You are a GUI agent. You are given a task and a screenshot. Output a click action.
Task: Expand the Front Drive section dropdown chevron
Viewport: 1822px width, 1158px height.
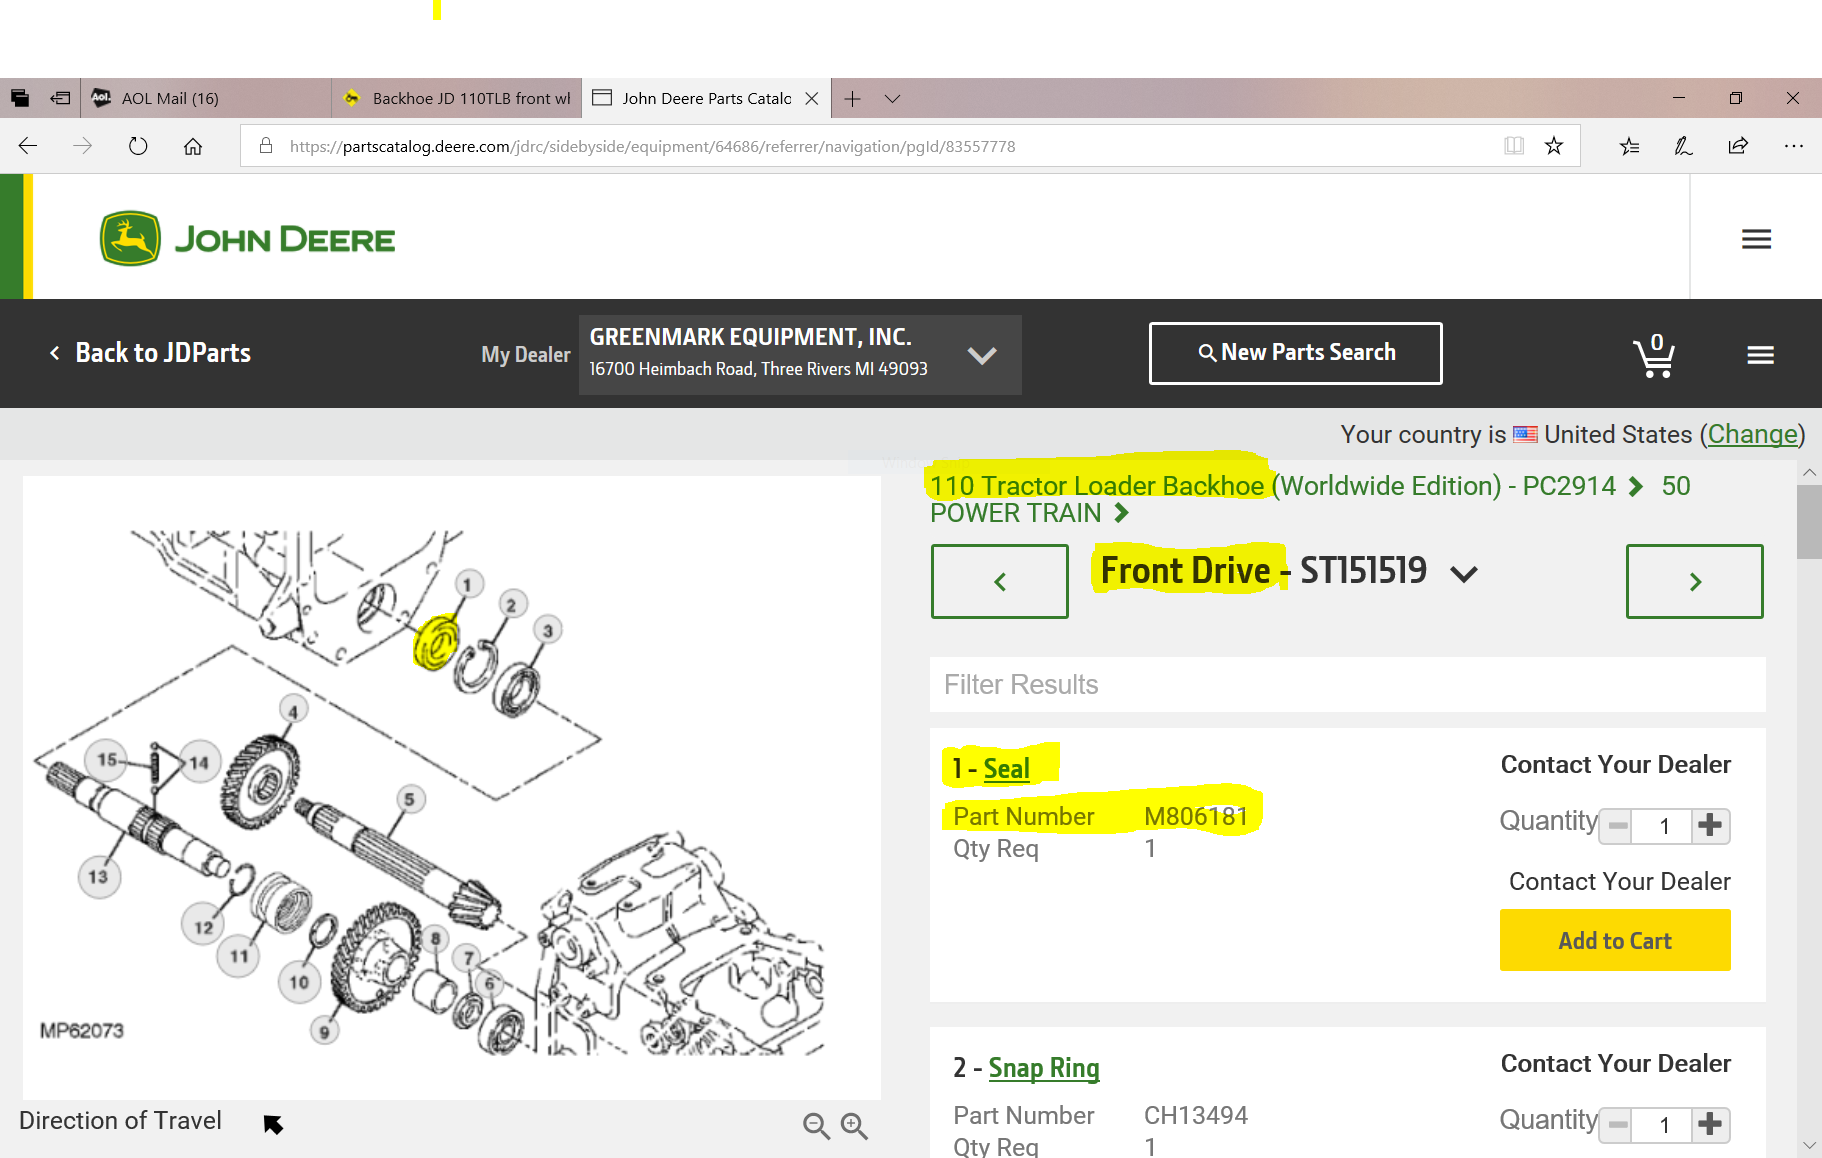pos(1464,574)
